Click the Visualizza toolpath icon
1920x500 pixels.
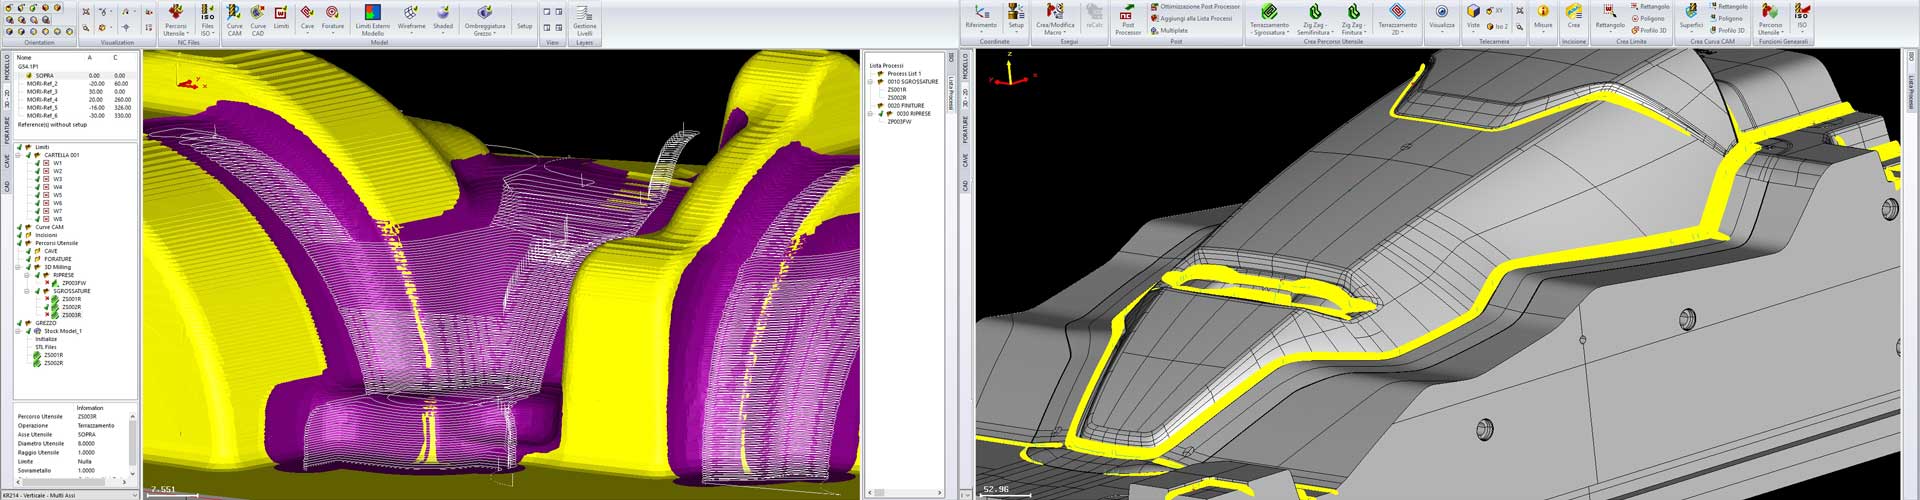pos(1442,18)
